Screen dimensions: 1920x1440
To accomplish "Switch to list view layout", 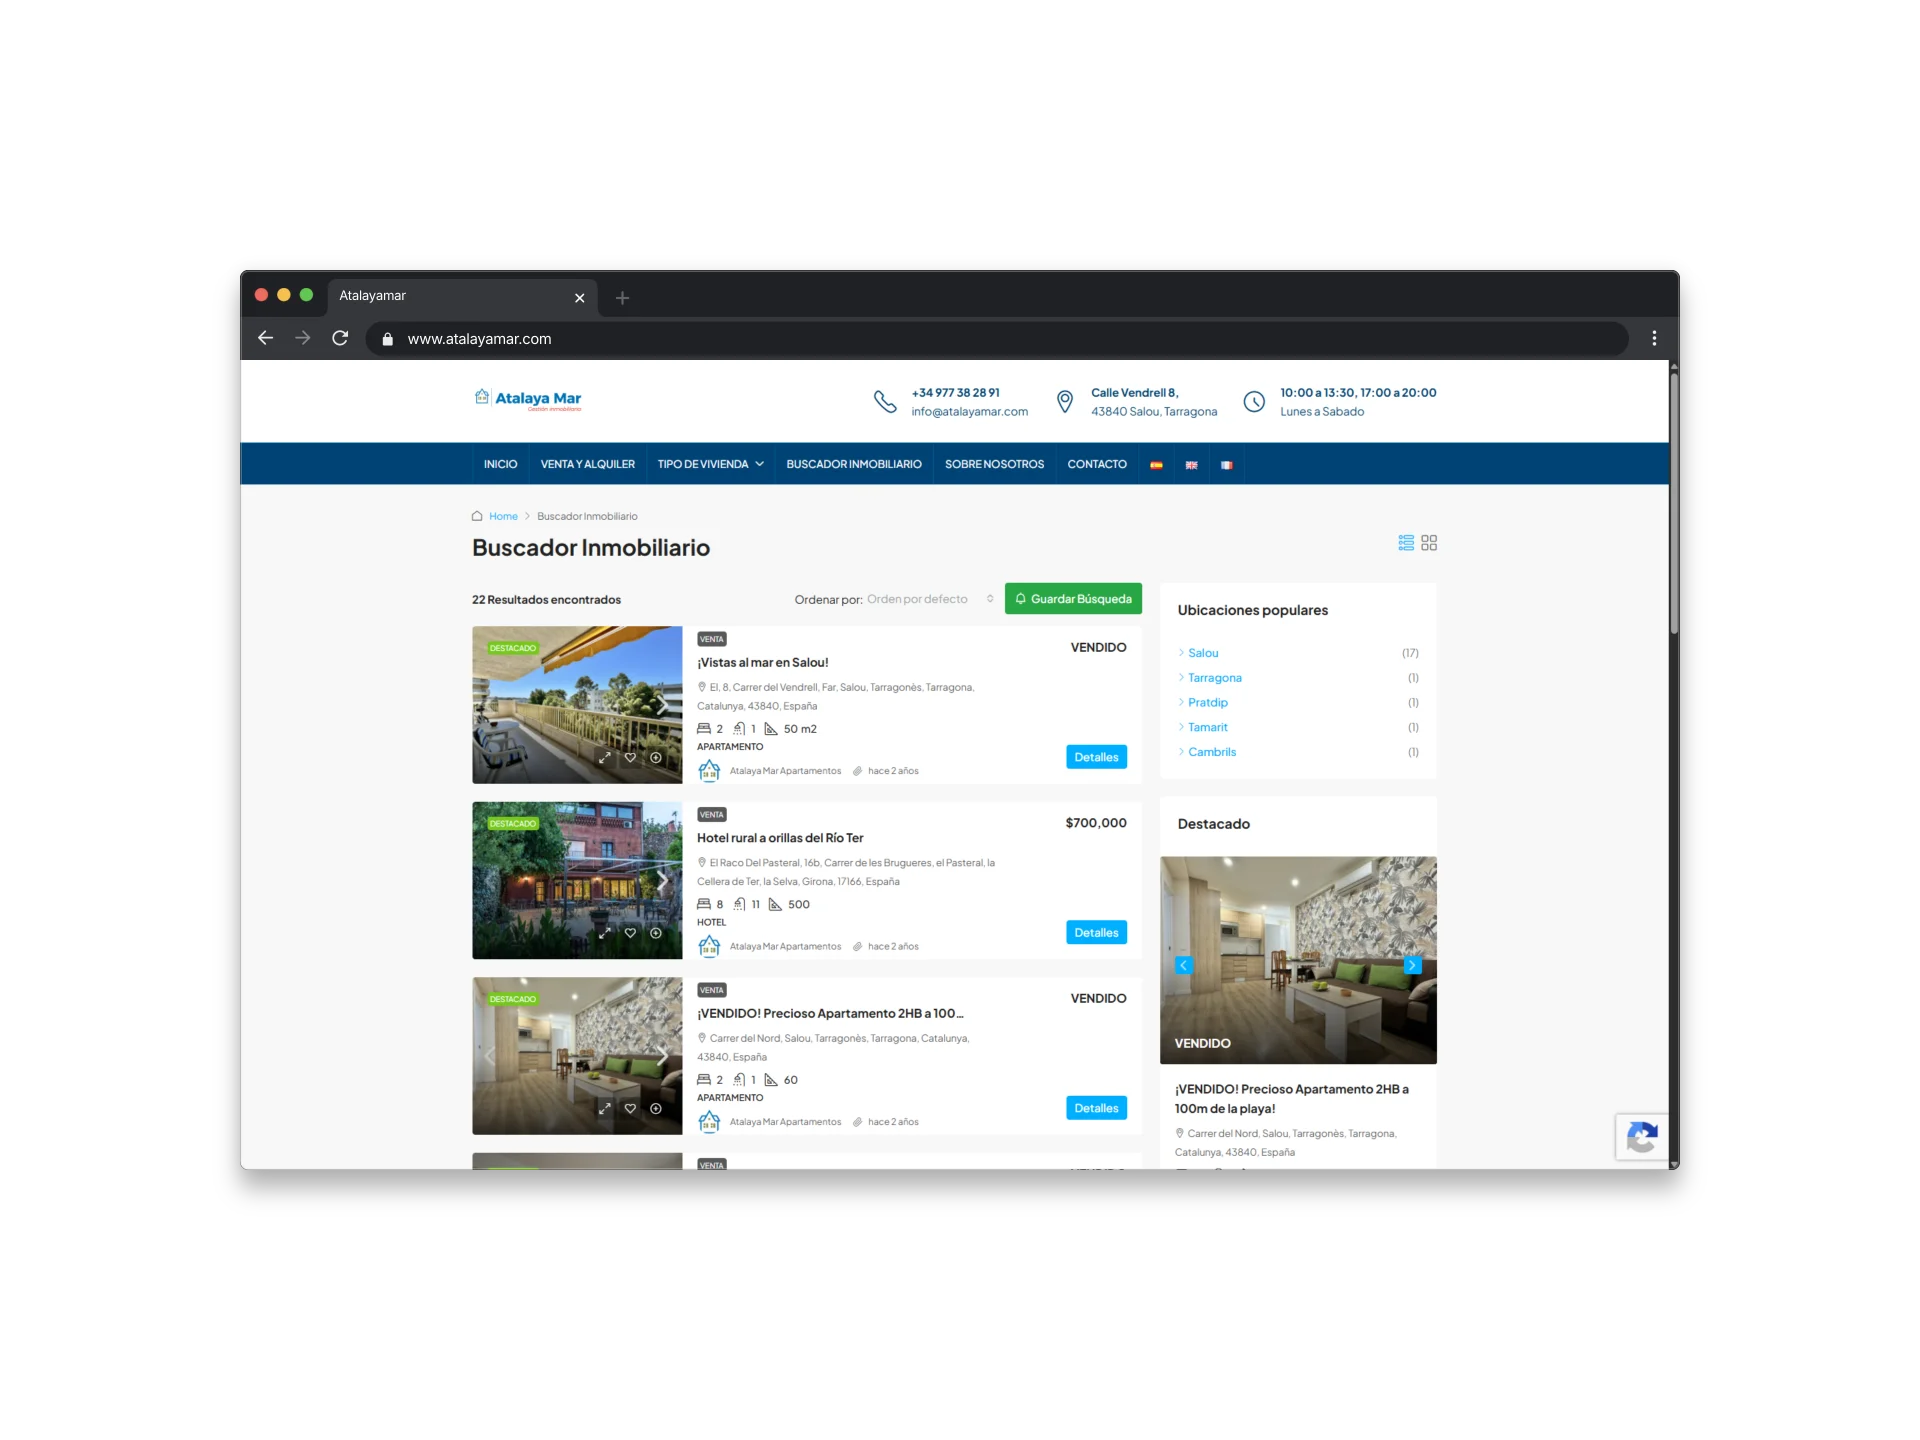I will pyautogui.click(x=1406, y=543).
